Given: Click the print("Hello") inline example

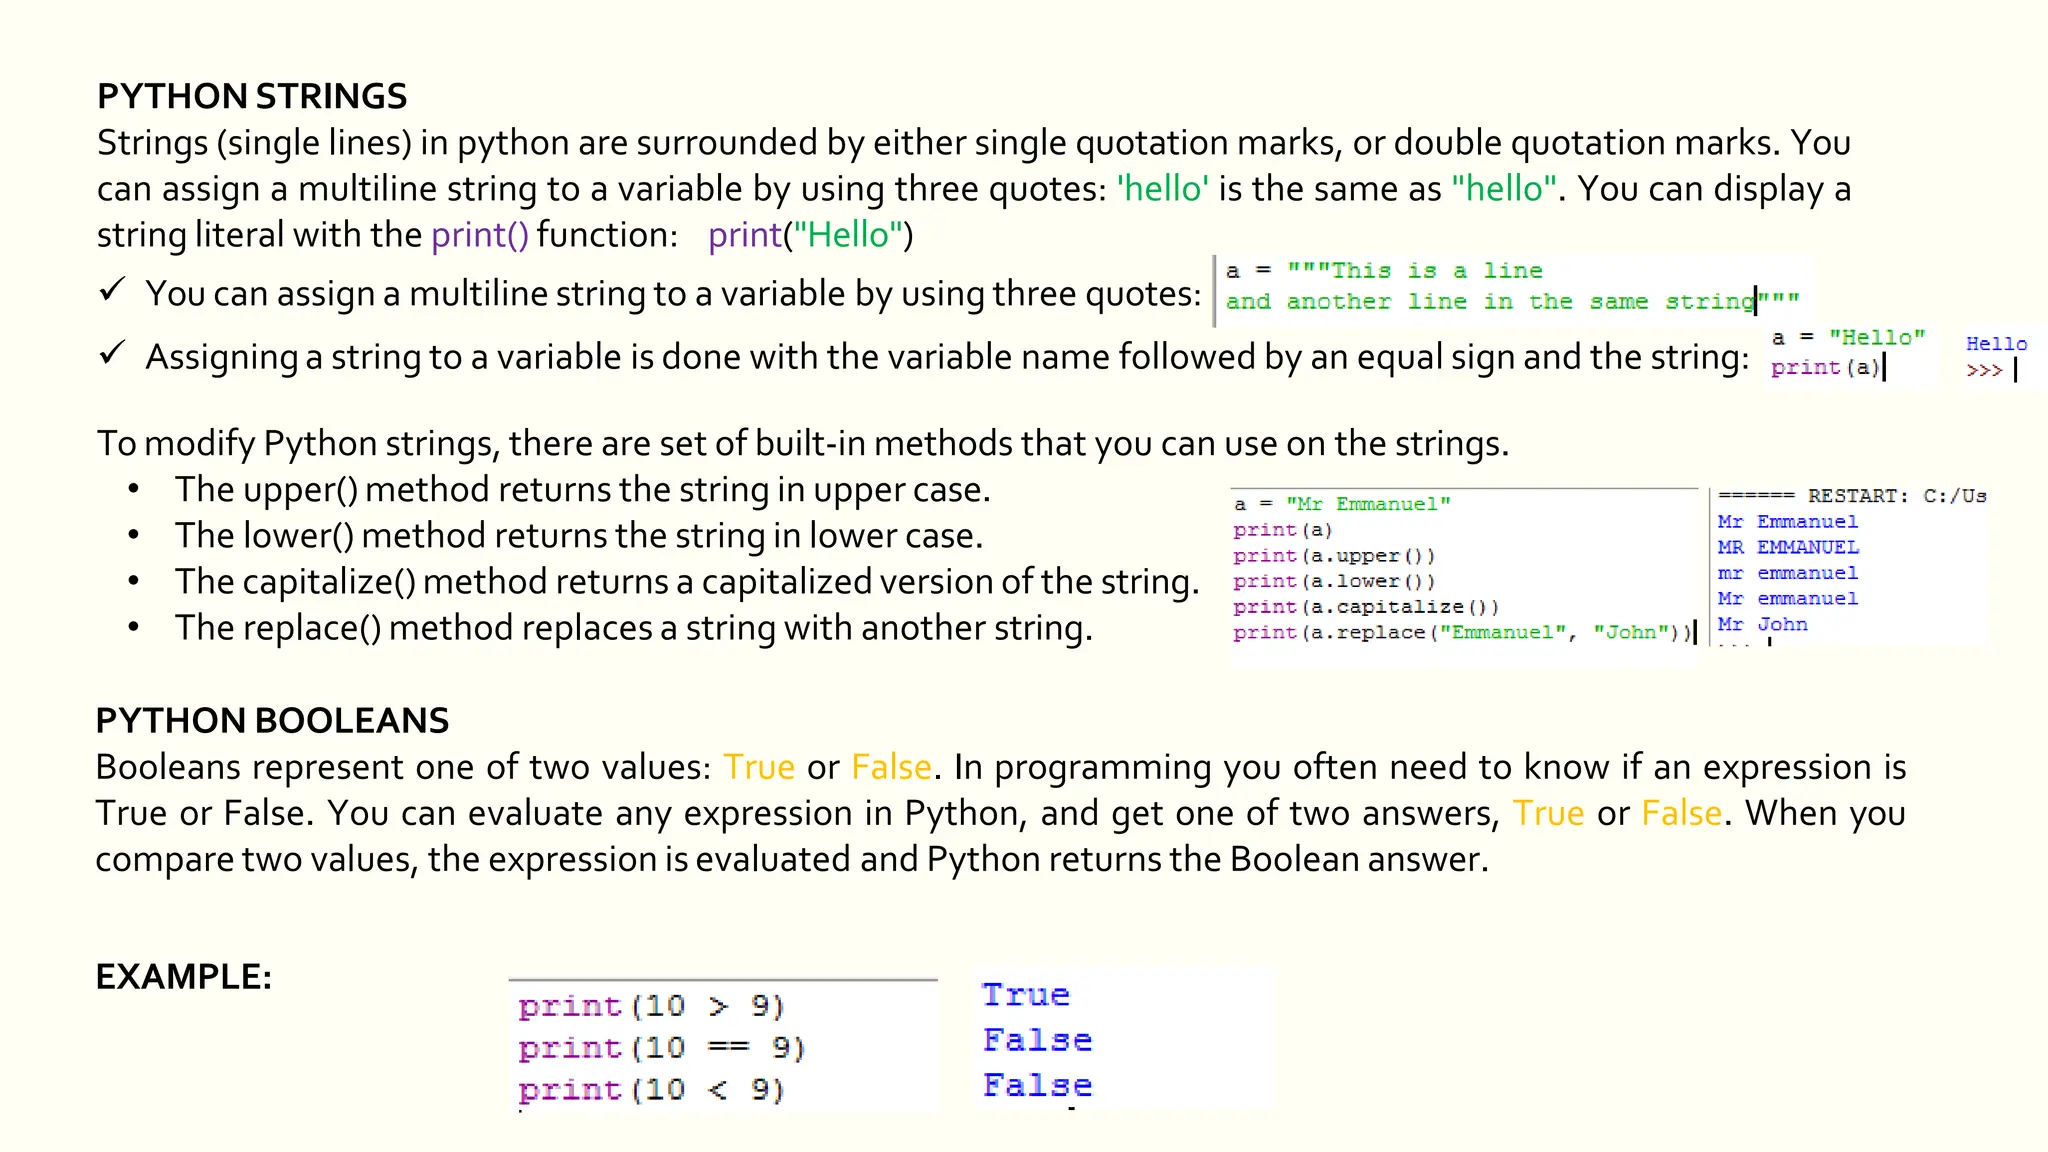Looking at the screenshot, I should (811, 235).
